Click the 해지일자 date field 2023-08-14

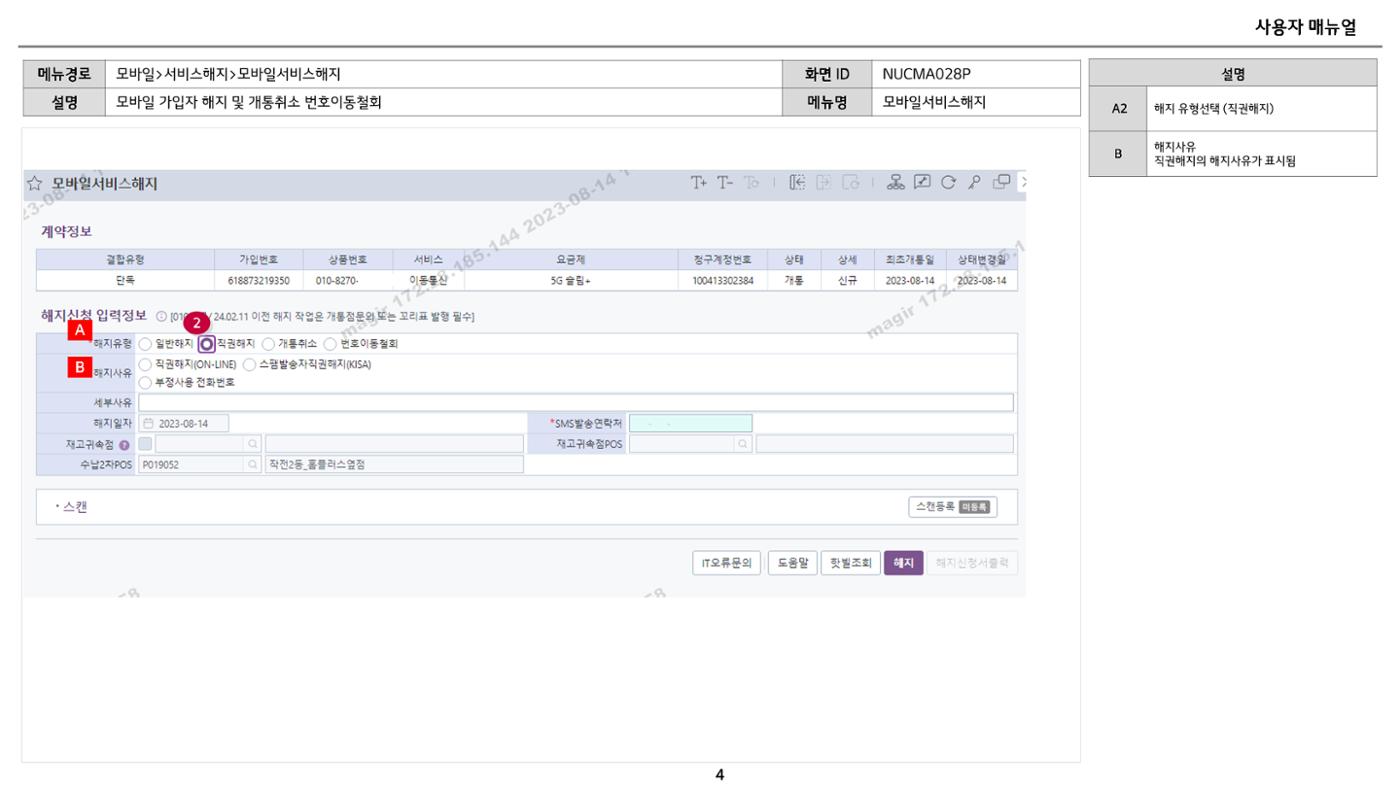[x=184, y=424]
